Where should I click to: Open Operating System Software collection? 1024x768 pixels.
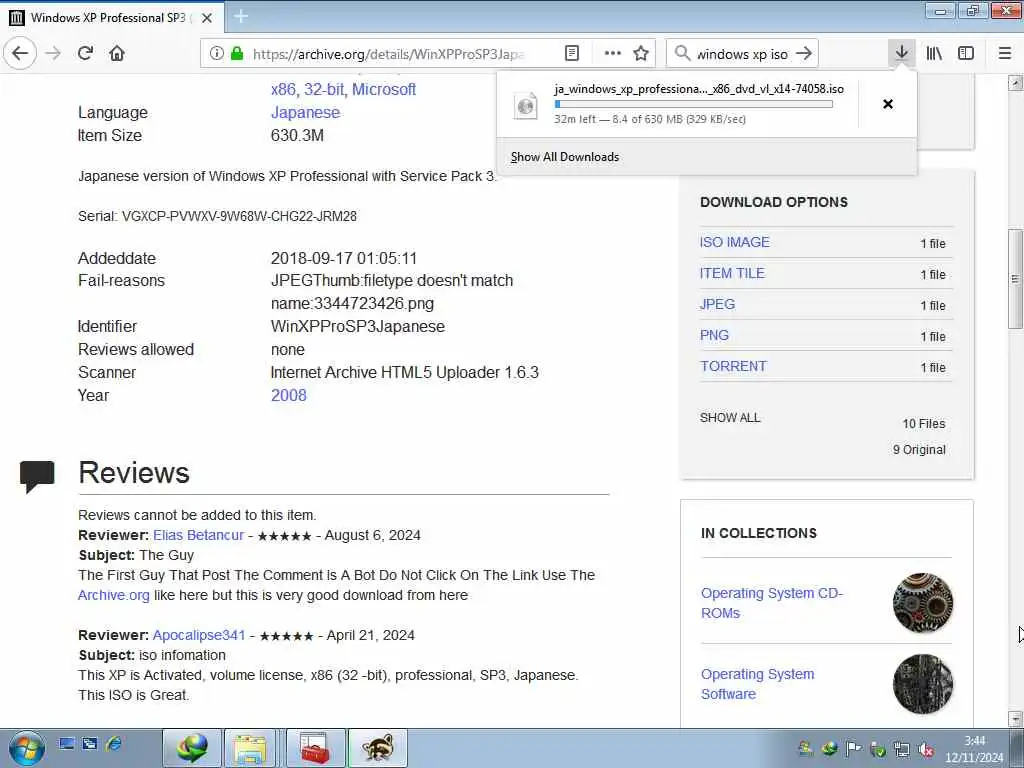[x=758, y=684]
